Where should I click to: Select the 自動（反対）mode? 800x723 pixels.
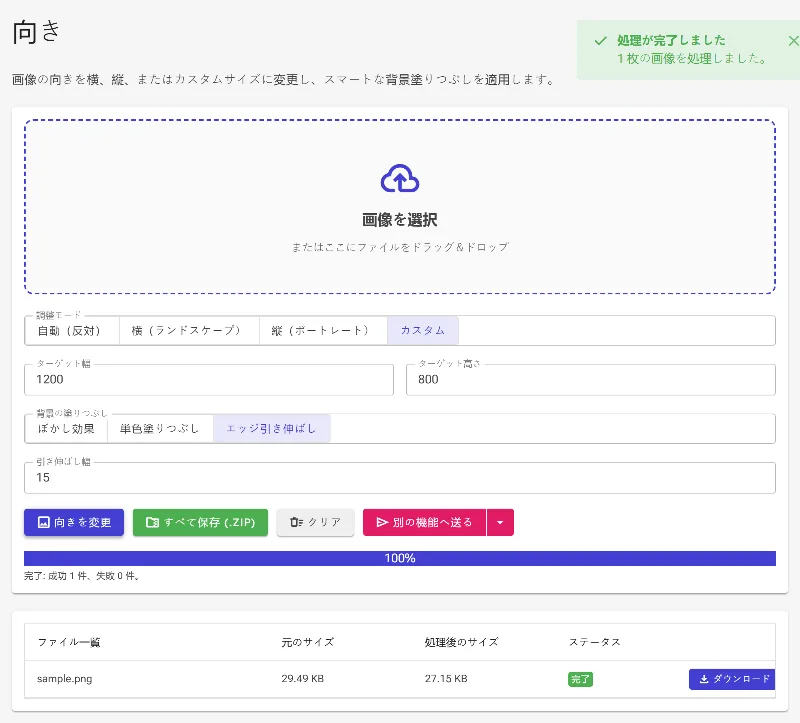click(72, 331)
